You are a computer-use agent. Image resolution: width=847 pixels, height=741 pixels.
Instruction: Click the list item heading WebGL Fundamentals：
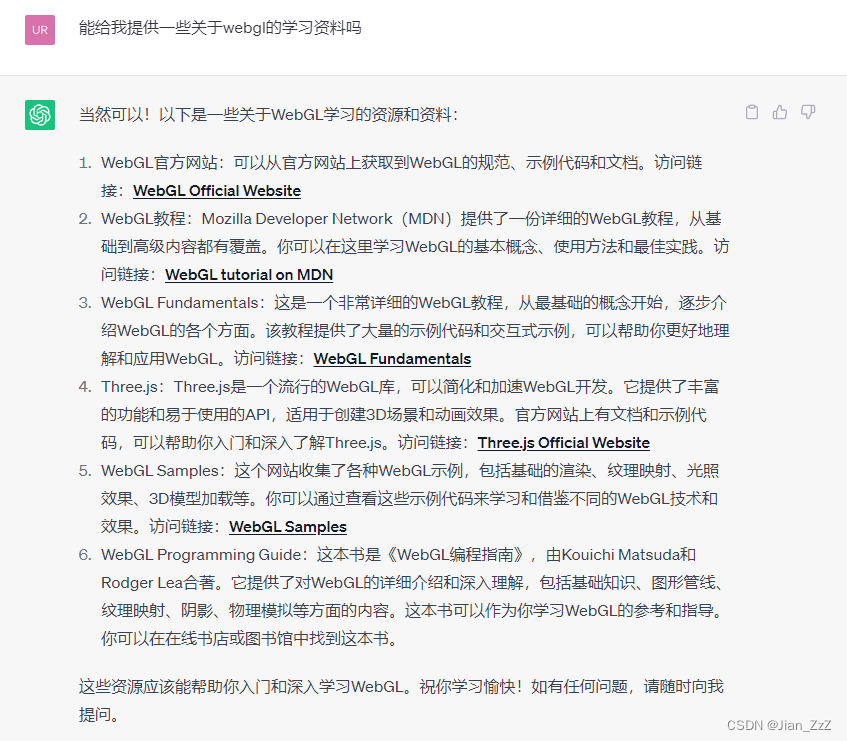[x=183, y=302]
